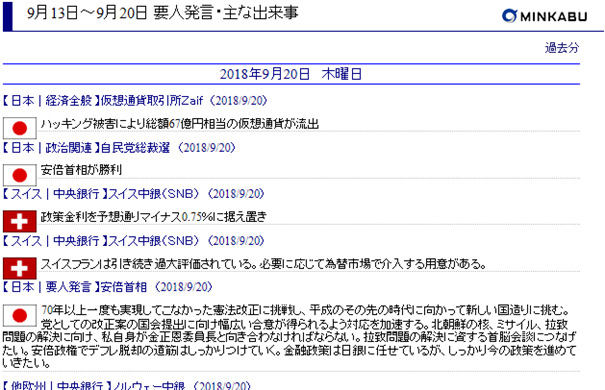This screenshot has height=390, width=605.
Task: Click Swiss flag beside policy rate news
Action: coord(20,221)
